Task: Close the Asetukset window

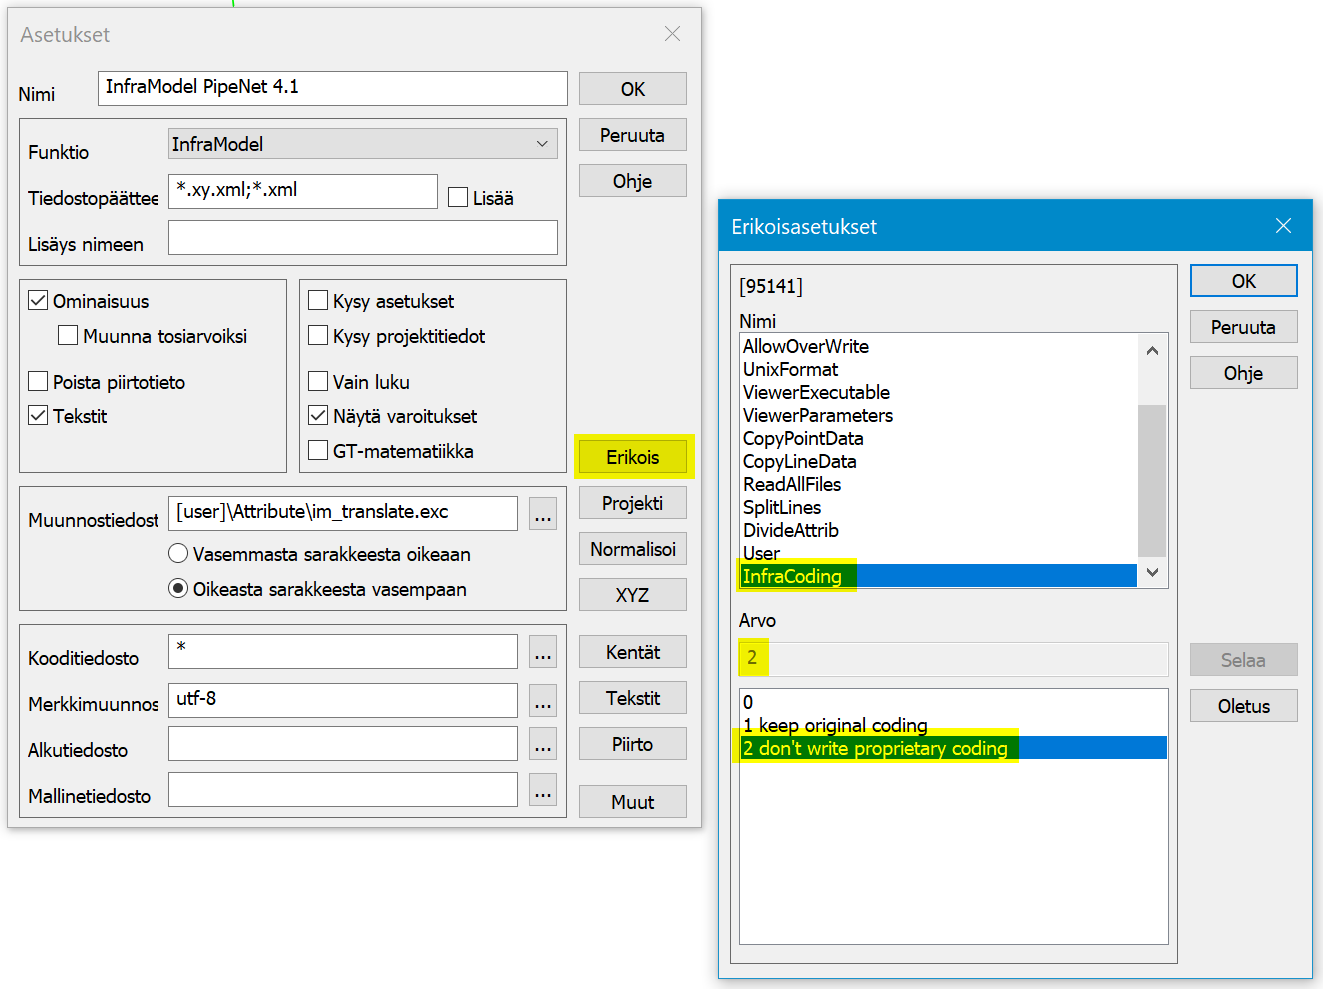Action: click(672, 34)
